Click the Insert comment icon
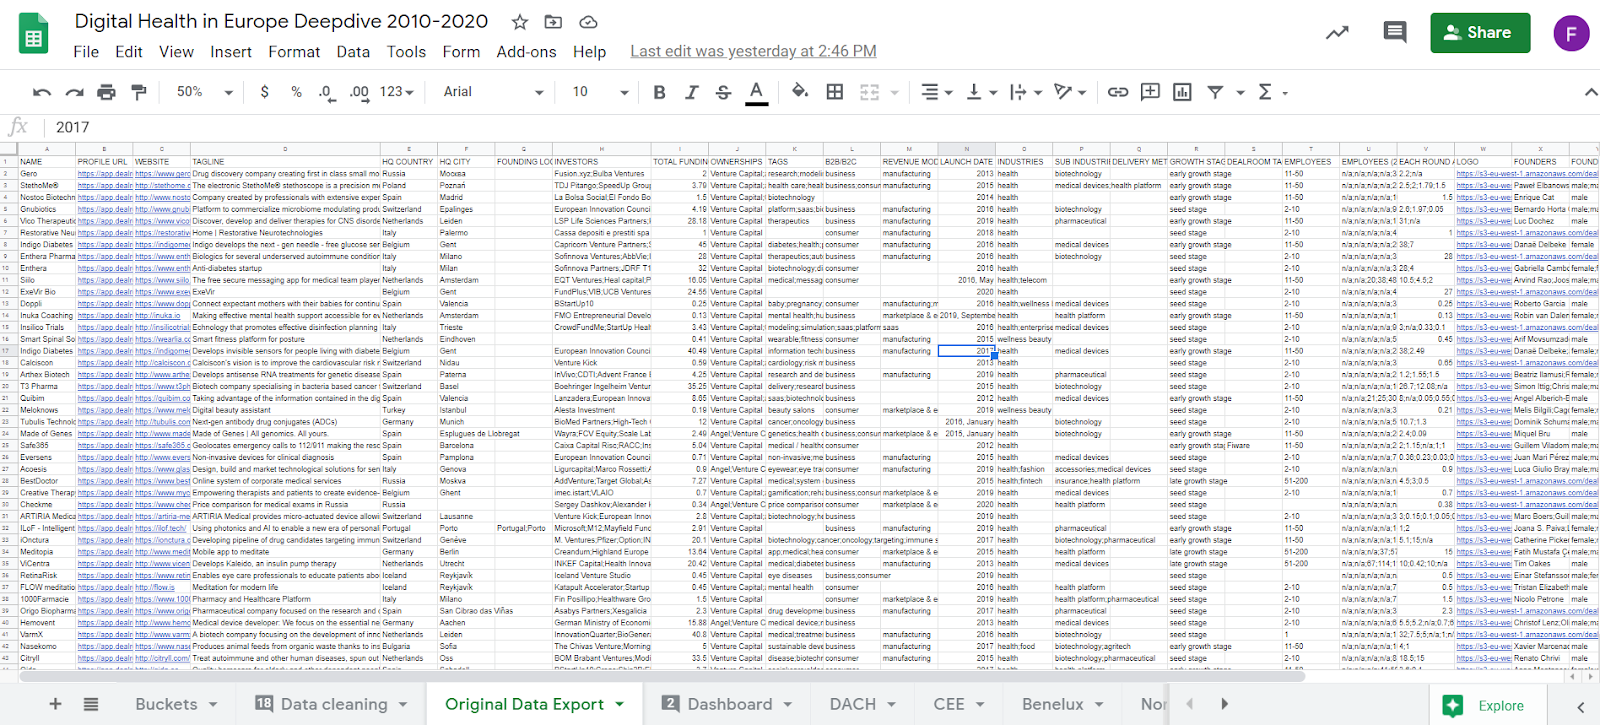The width and height of the screenshot is (1600, 725). [1150, 92]
